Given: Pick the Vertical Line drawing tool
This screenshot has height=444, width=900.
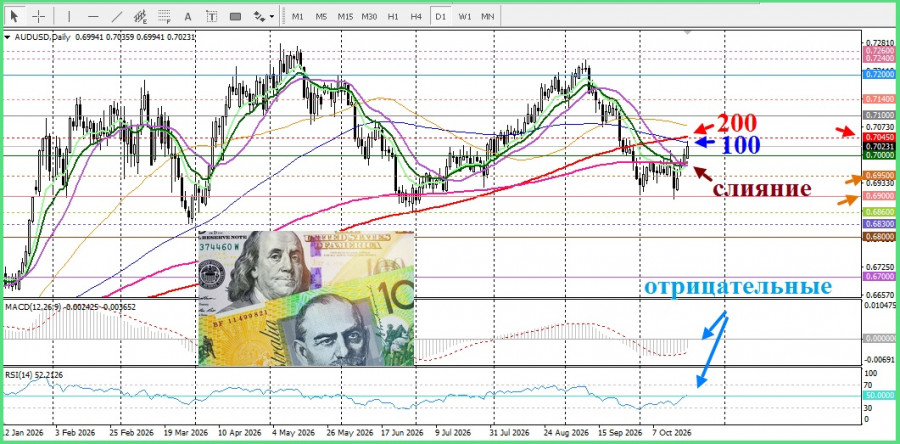Looking at the screenshot, I should point(69,16).
